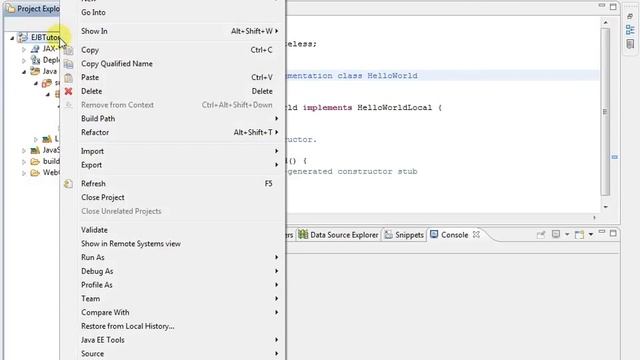
Task: Click the Deployment Descriptor node icon
Action: [x=36, y=60]
